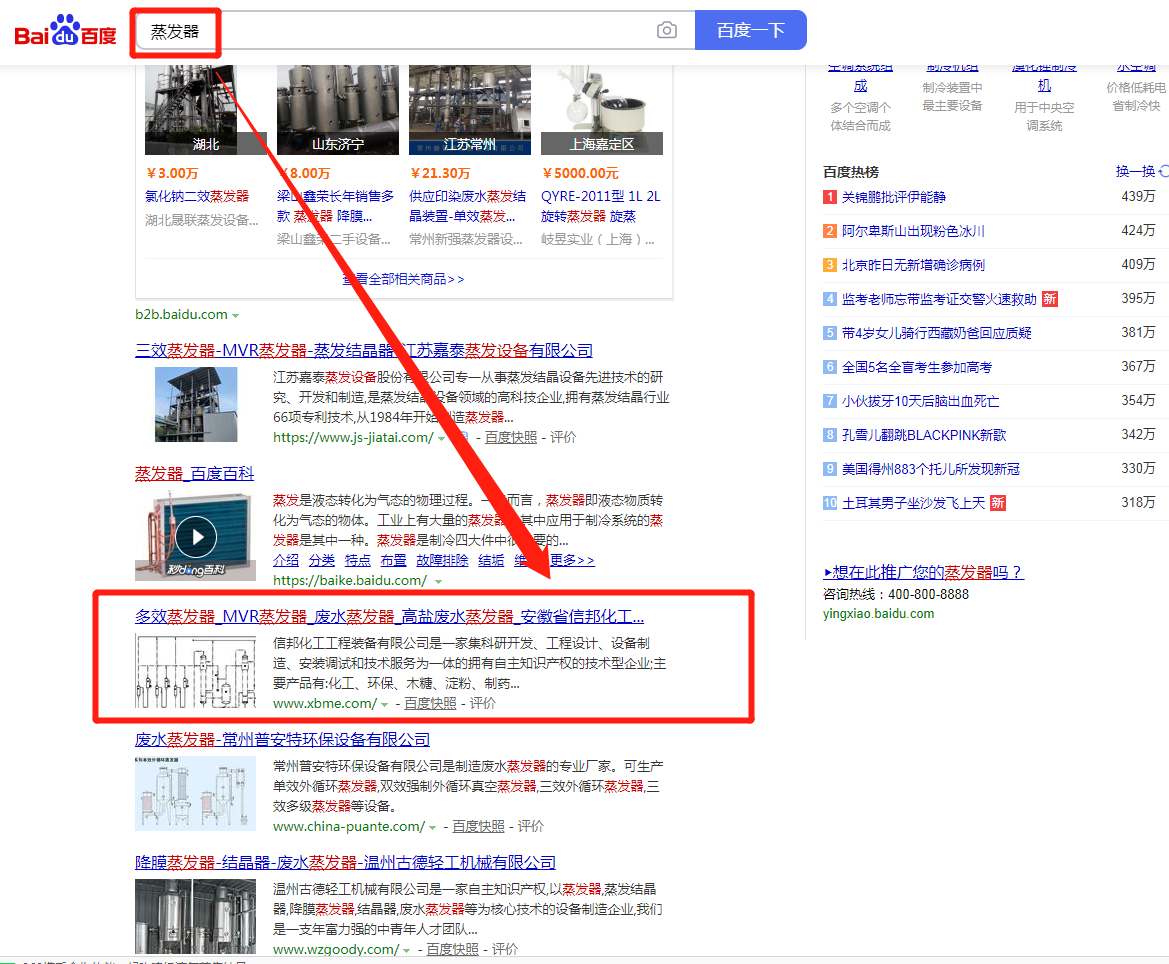Open the 分类 section link in 百科 result
The image size is (1169, 964).
pyautogui.click(x=322, y=561)
